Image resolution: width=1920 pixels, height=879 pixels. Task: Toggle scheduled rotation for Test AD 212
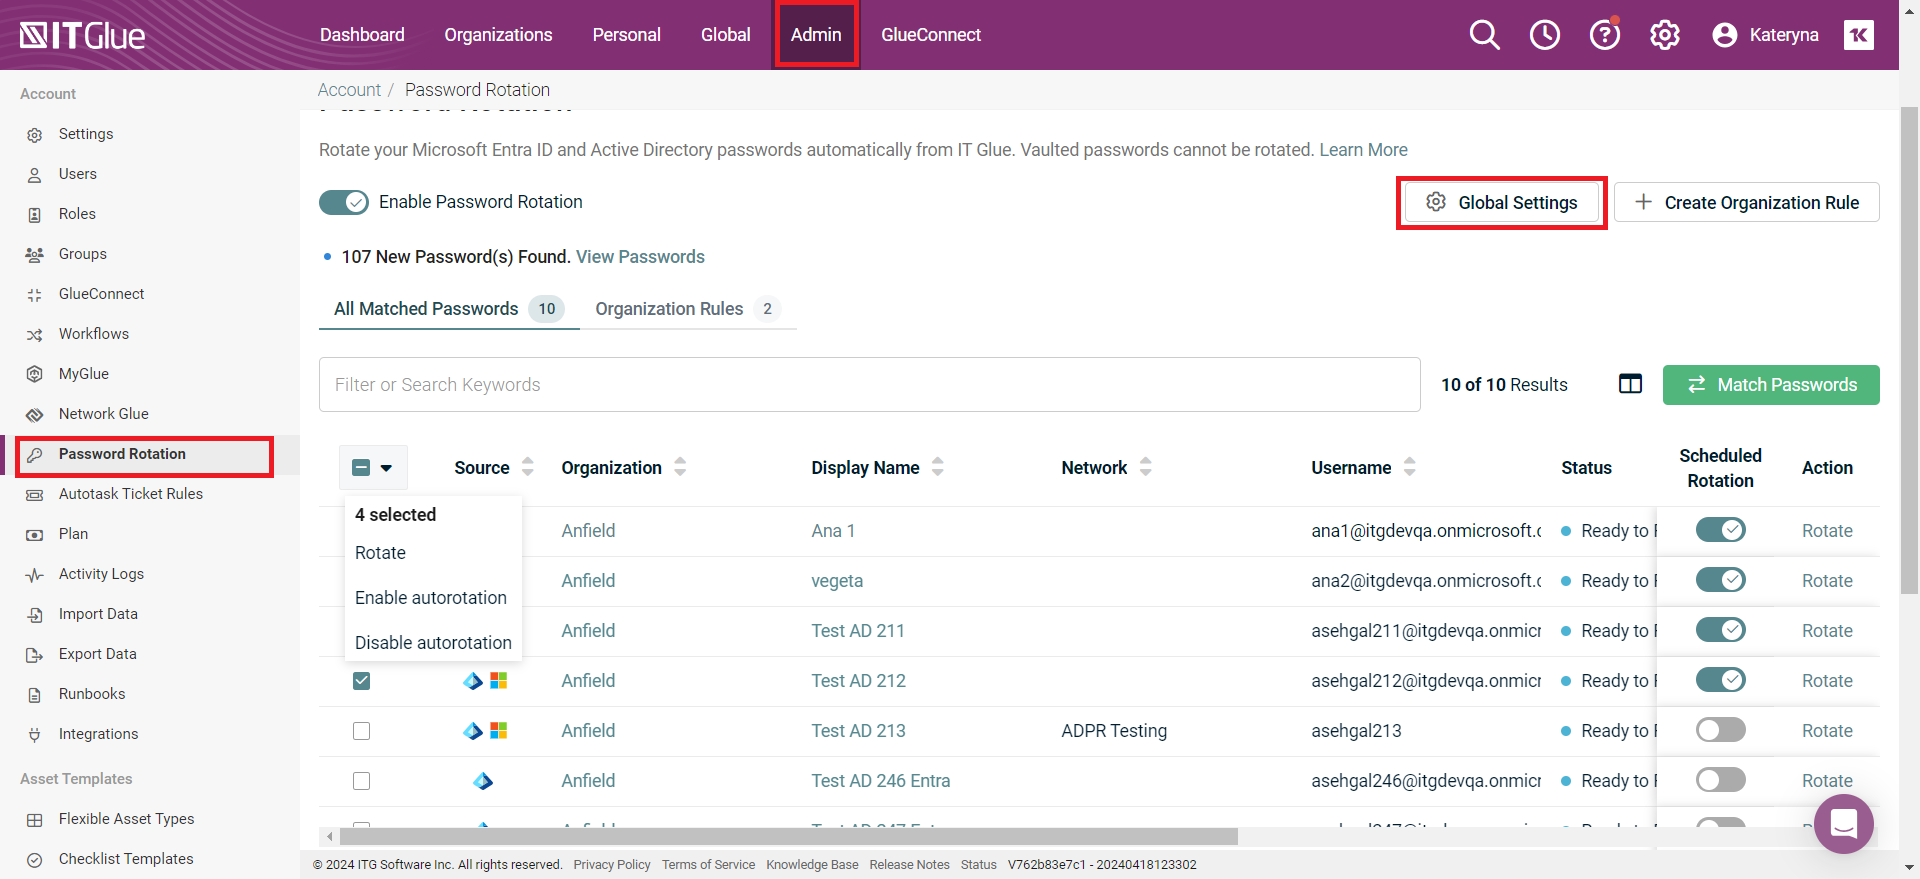coord(1720,680)
